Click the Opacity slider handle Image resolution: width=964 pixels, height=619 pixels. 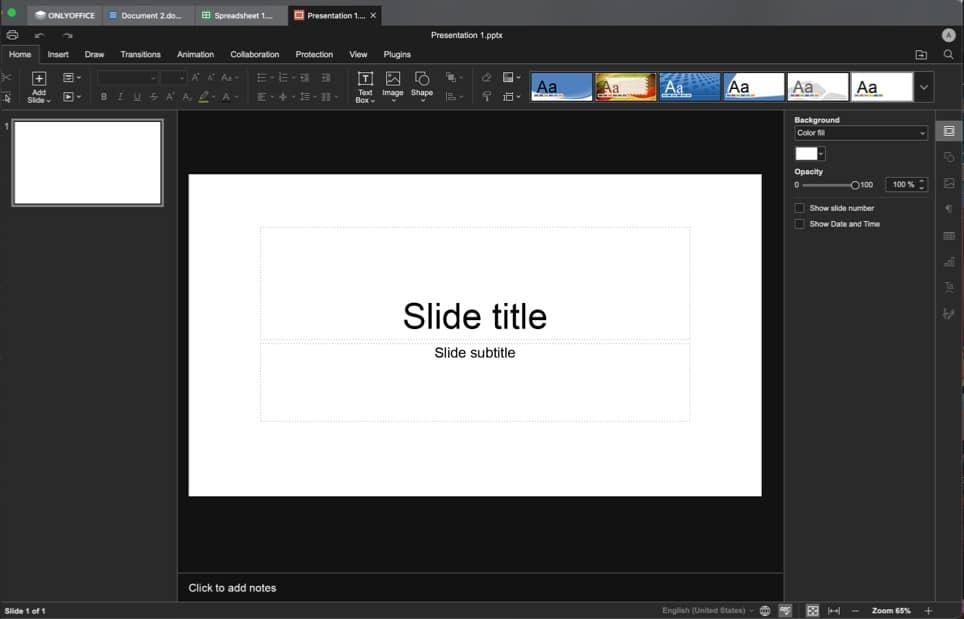[855, 185]
